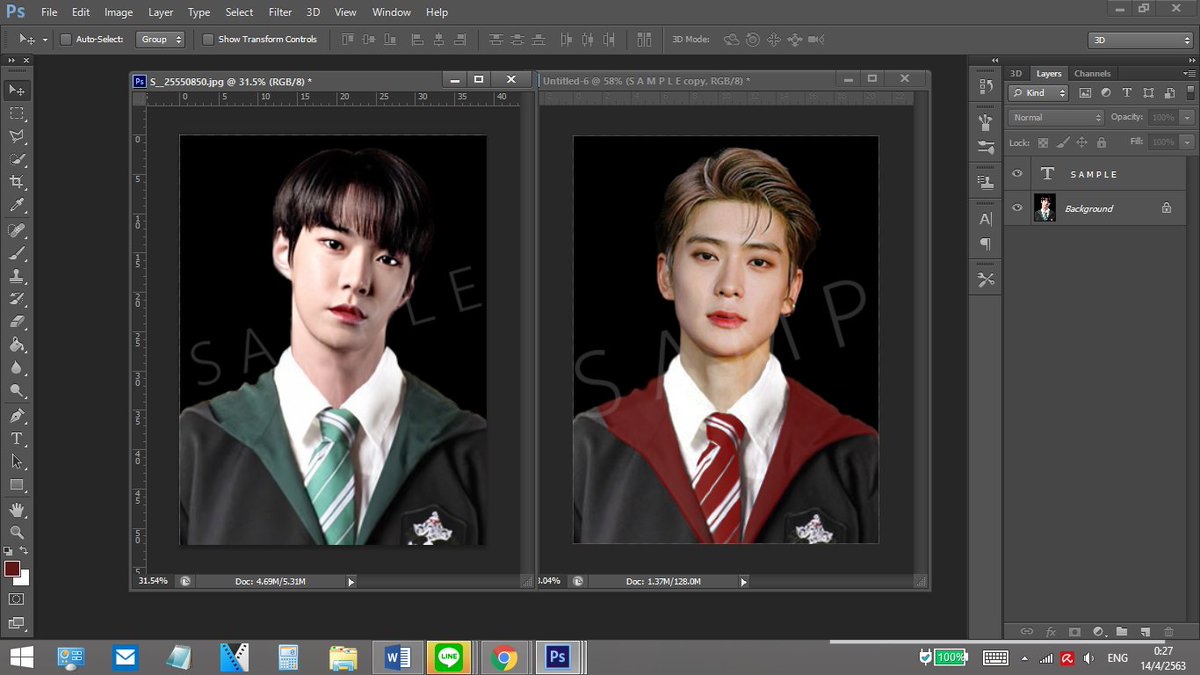Open the Opacity slider dropdown arrow
The height and width of the screenshot is (675, 1200).
(1186, 117)
